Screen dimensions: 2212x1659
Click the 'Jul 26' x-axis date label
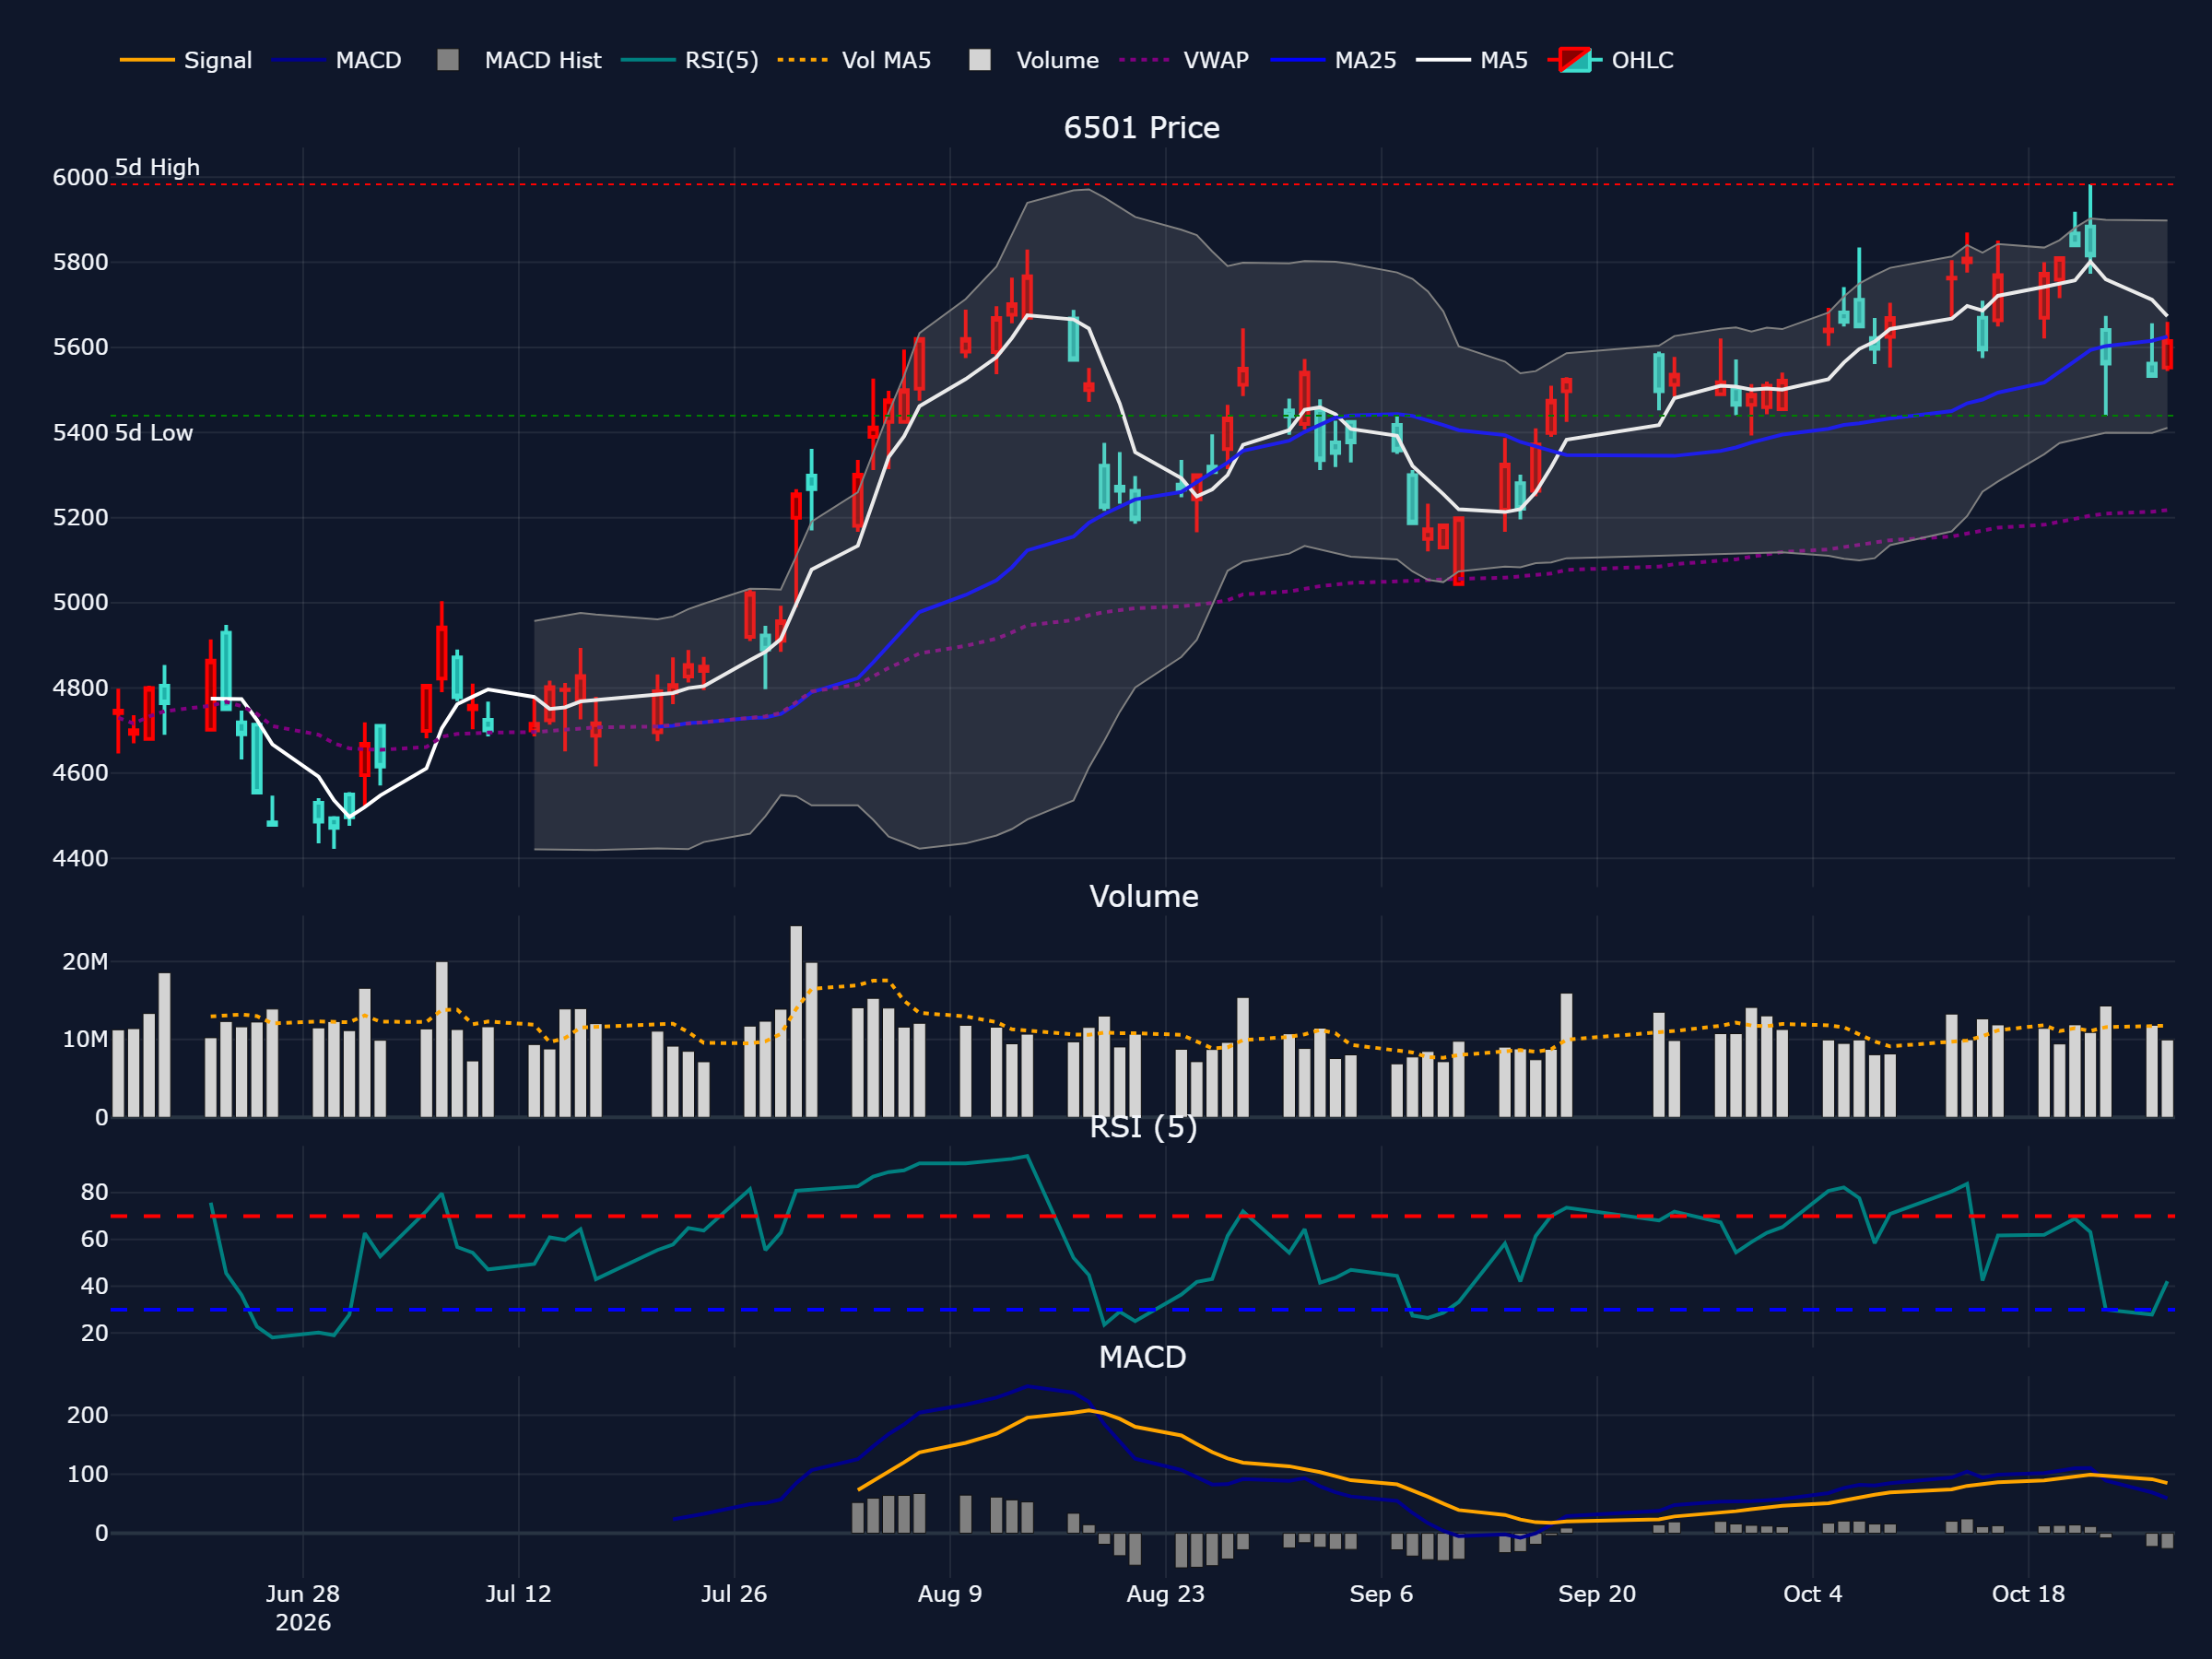click(734, 1594)
